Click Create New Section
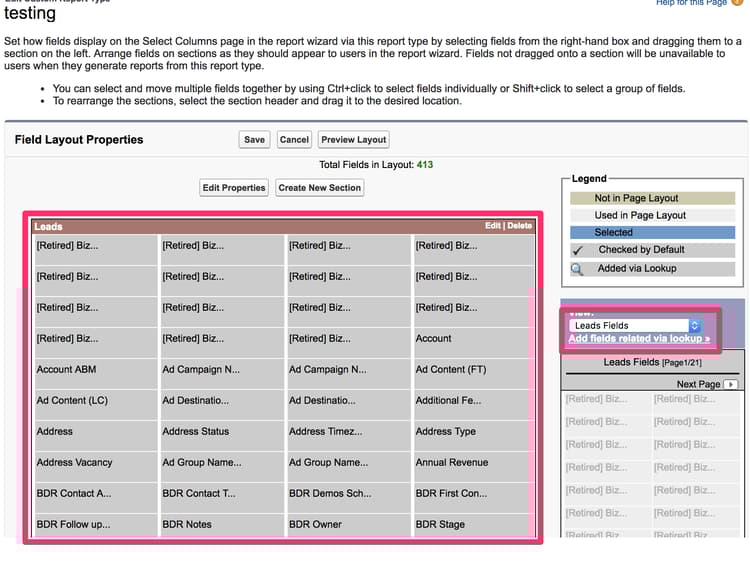The width and height of the screenshot is (750, 562). pyautogui.click(x=320, y=187)
